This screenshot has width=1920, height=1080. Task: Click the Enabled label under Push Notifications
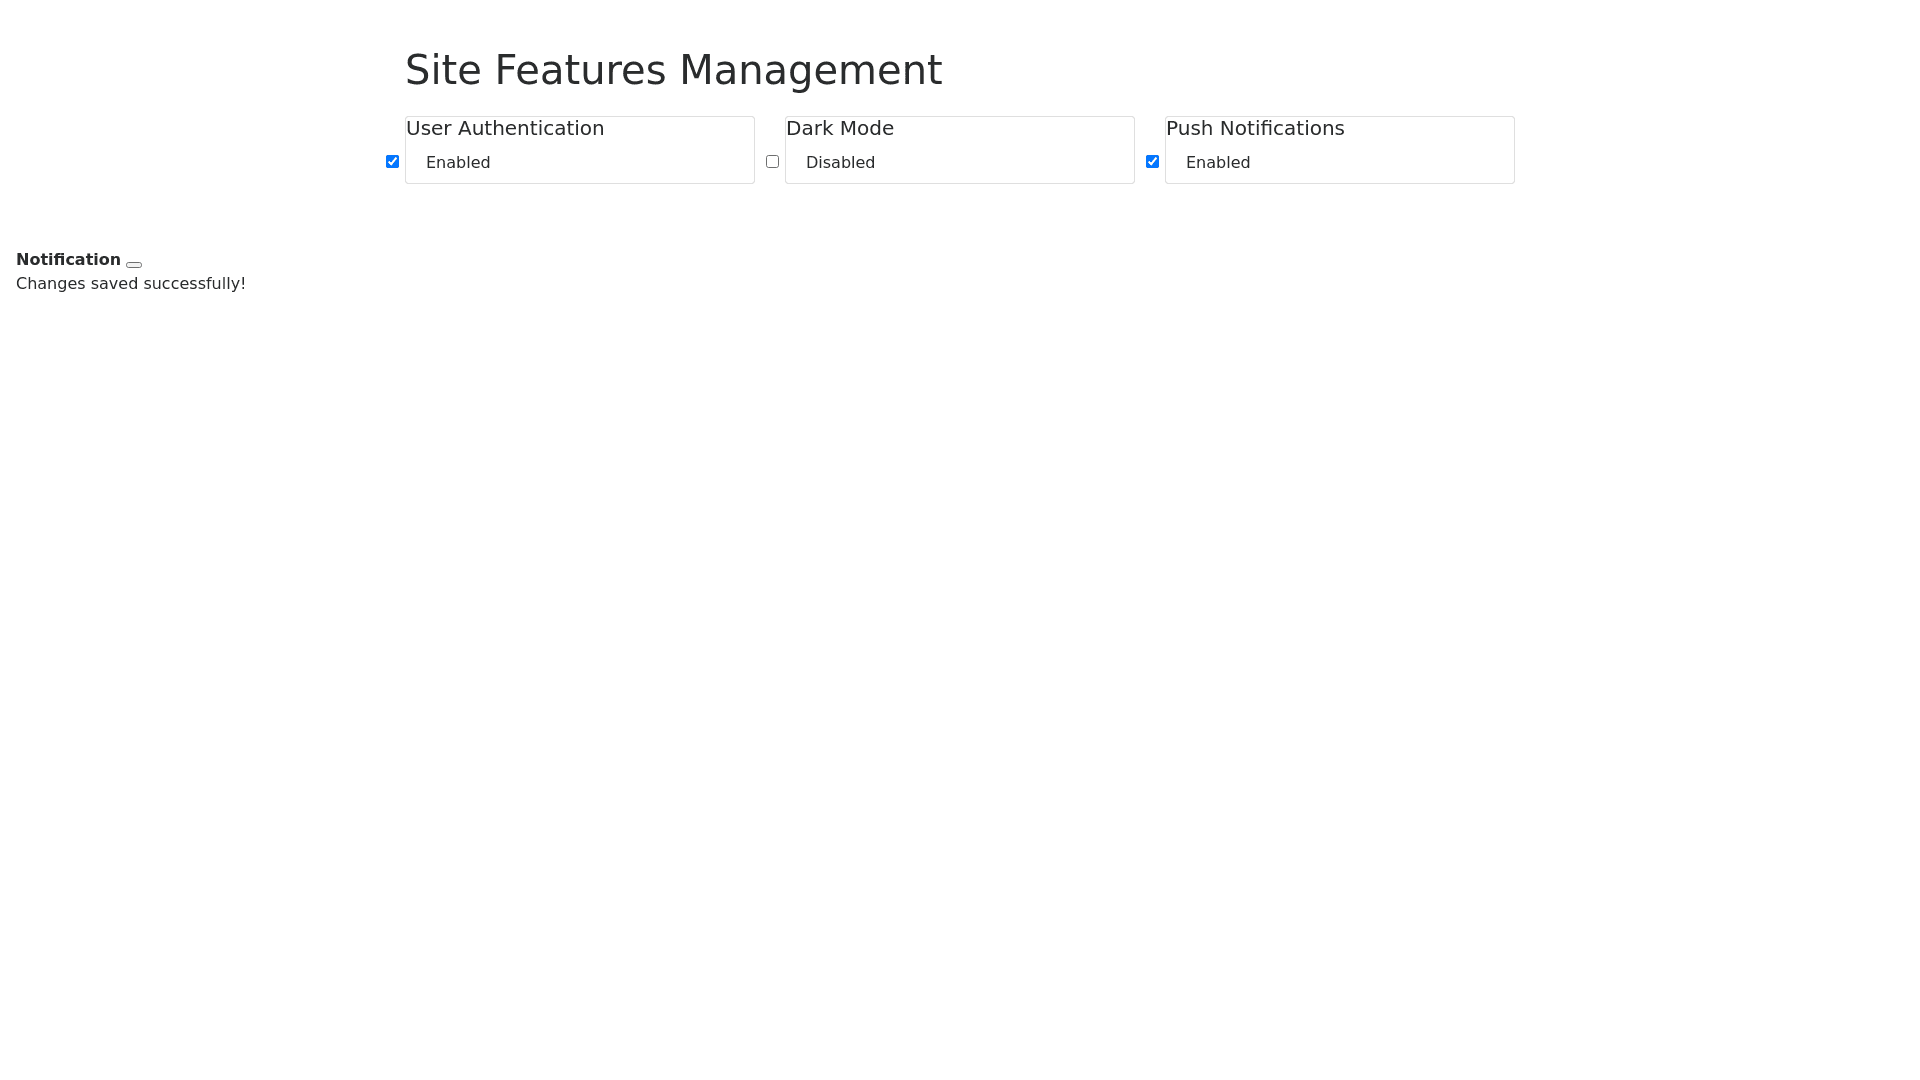click(1217, 162)
